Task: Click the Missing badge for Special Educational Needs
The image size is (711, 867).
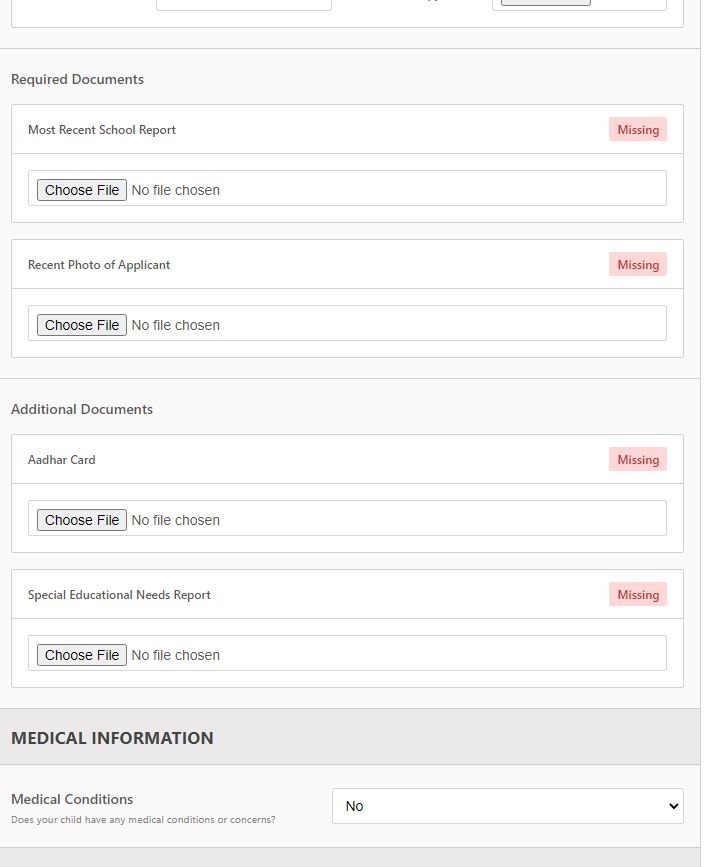Action: point(637,594)
